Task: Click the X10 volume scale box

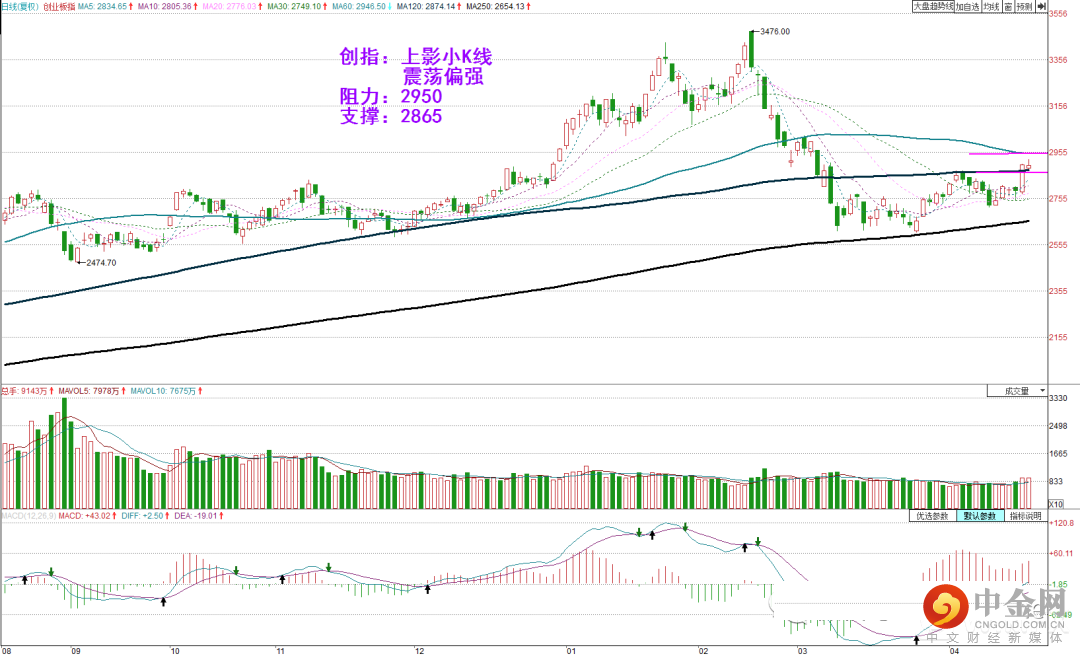Action: [1055, 504]
